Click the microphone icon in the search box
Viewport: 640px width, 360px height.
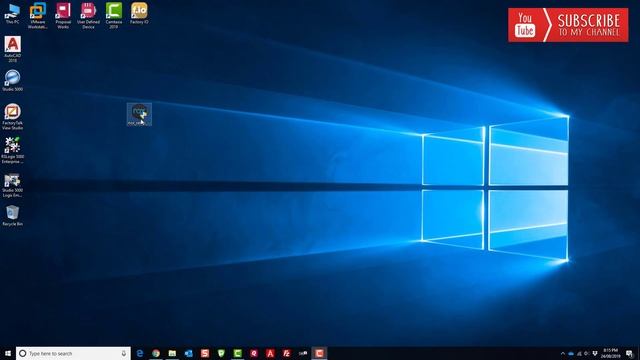tap(124, 353)
